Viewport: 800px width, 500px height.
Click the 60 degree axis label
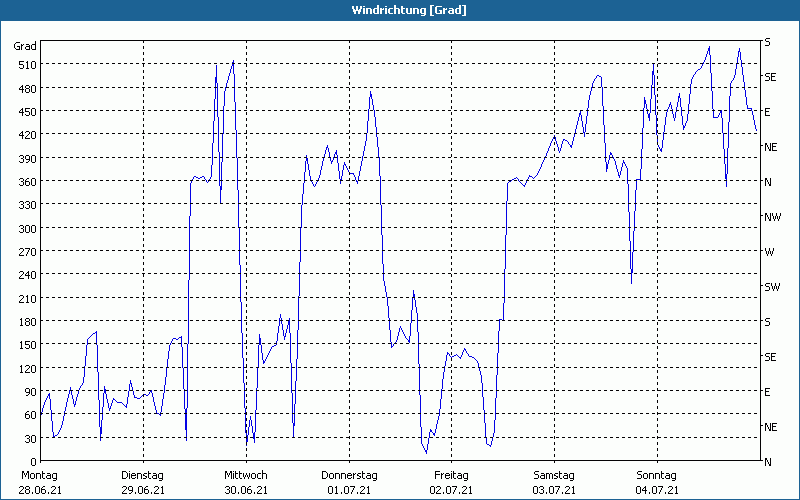(x=31, y=415)
